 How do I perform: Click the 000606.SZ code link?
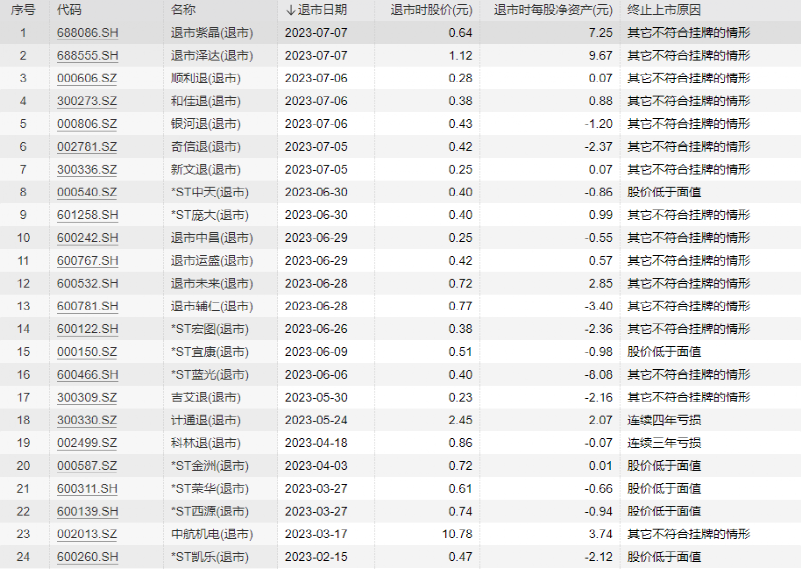pos(87,78)
